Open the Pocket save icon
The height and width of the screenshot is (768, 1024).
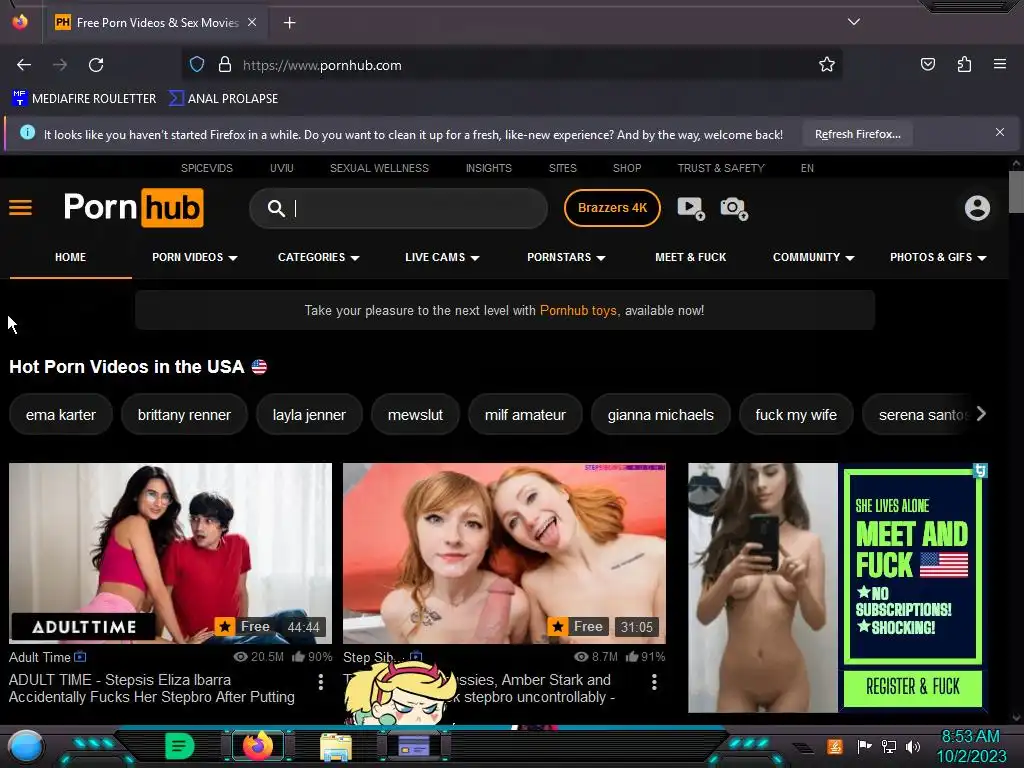point(928,64)
